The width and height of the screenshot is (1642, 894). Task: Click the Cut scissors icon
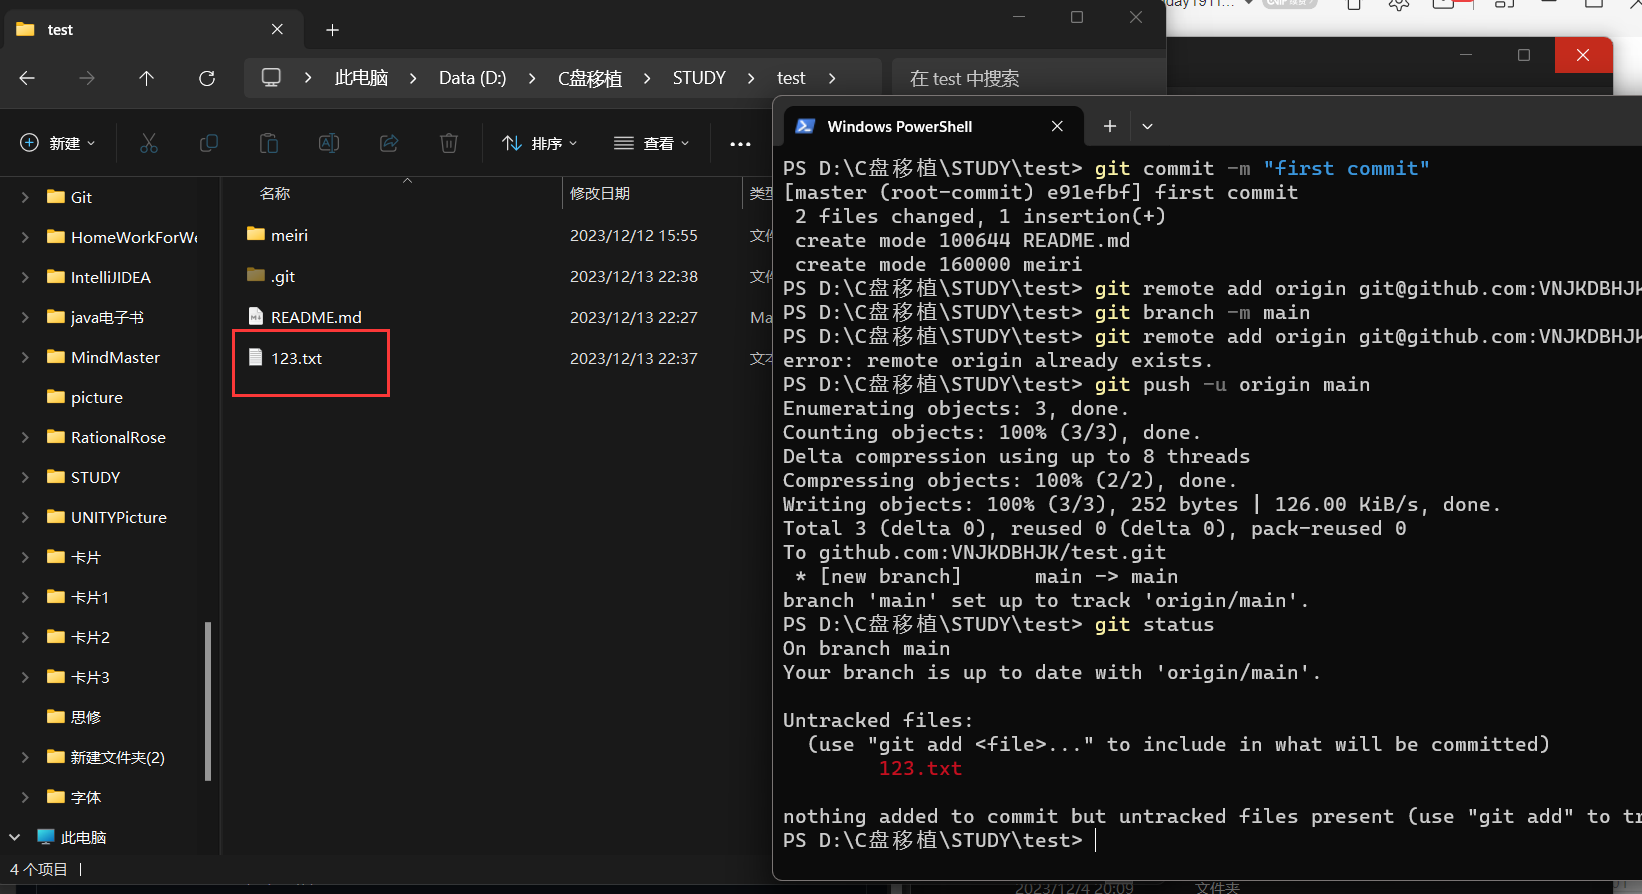click(x=149, y=143)
